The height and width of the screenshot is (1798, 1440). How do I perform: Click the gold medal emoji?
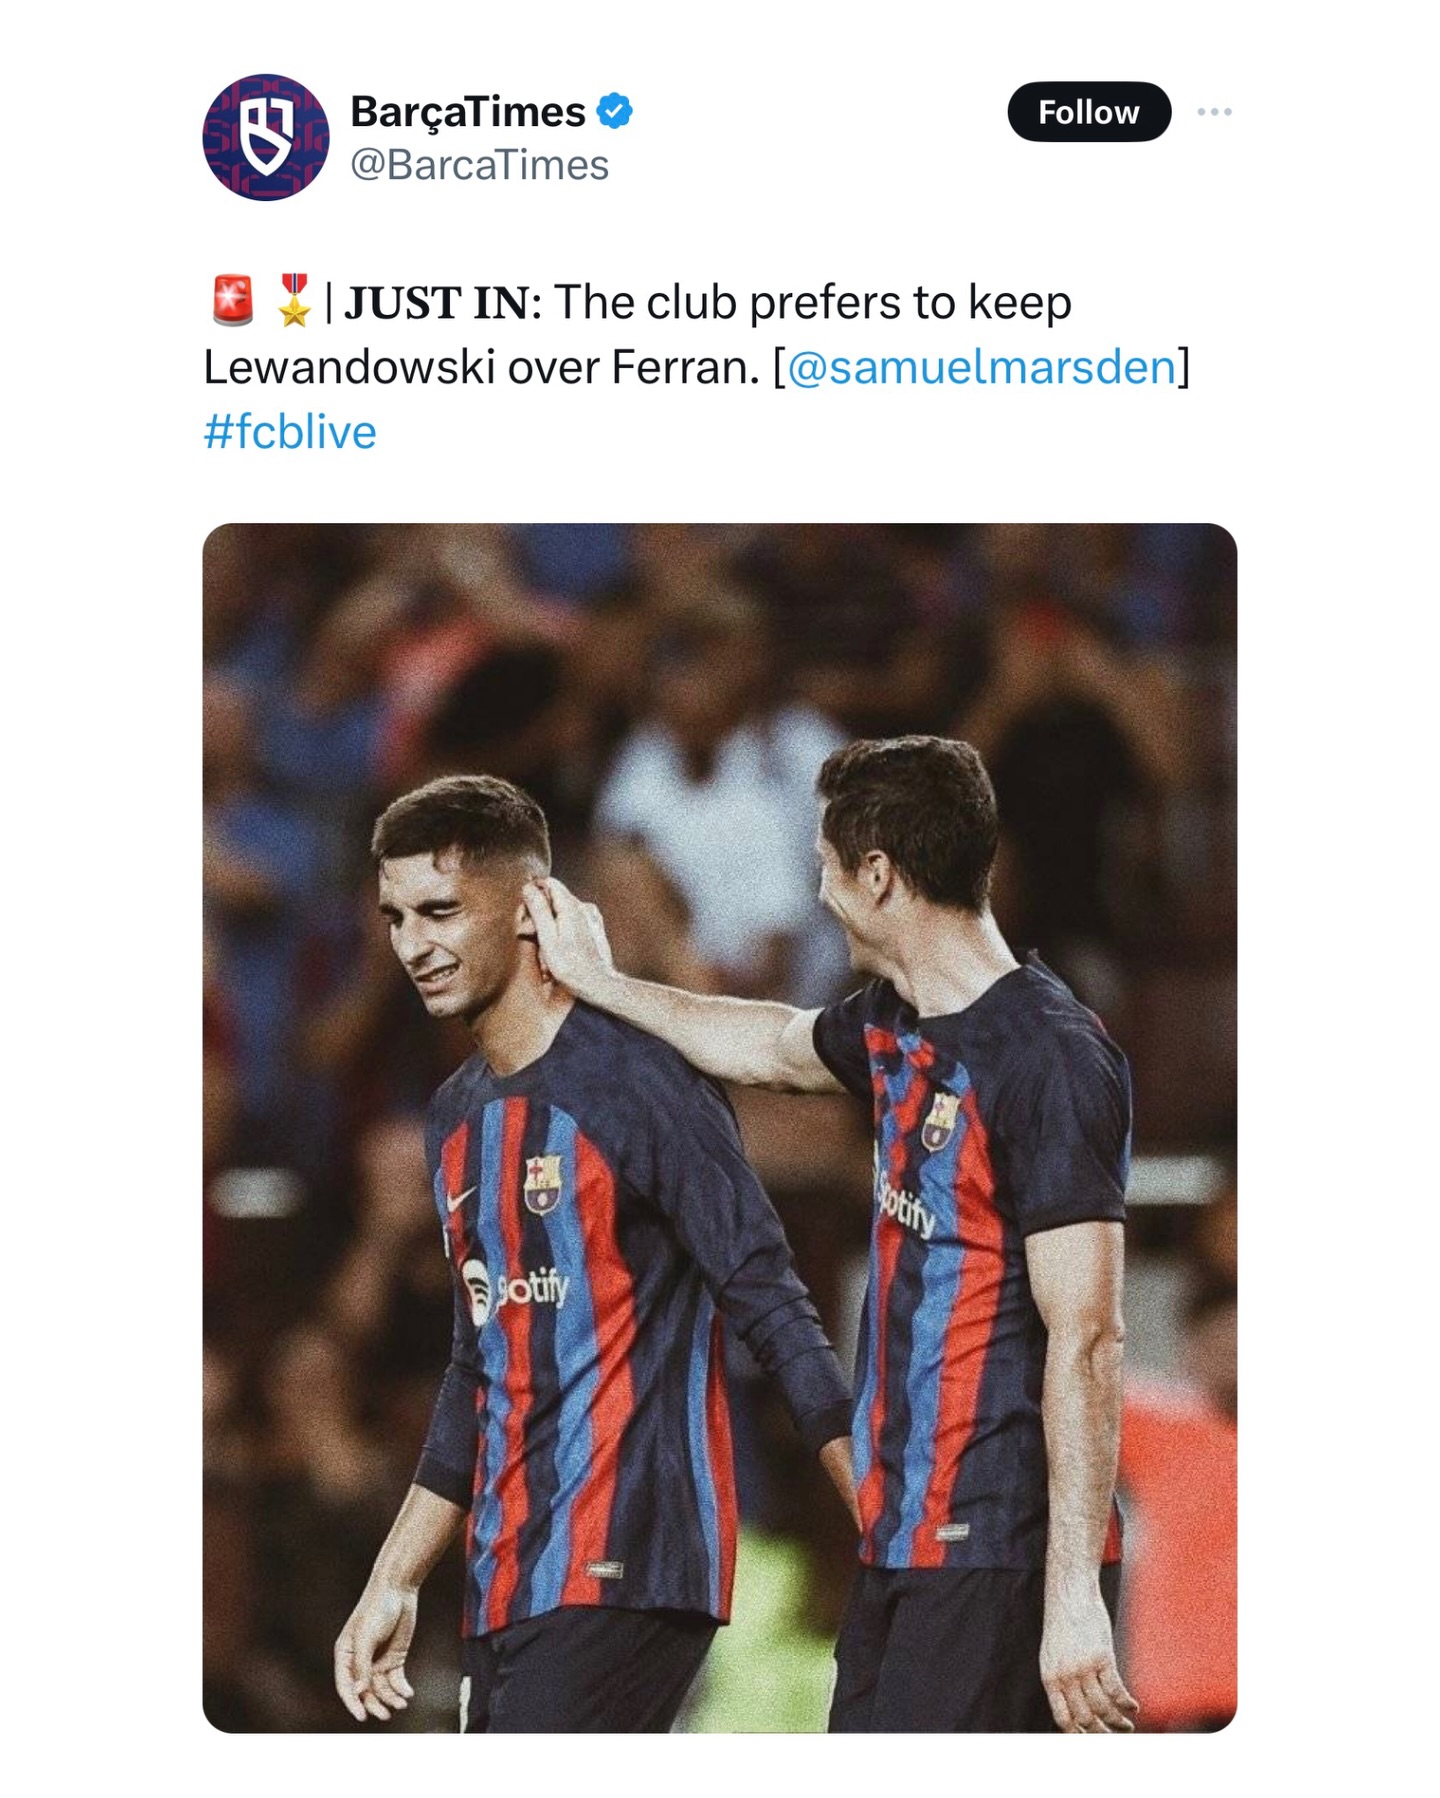click(x=294, y=300)
